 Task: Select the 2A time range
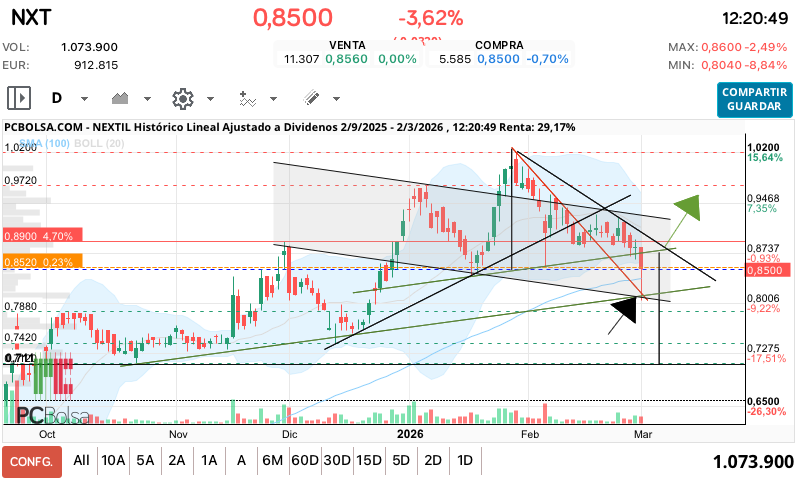point(177,460)
